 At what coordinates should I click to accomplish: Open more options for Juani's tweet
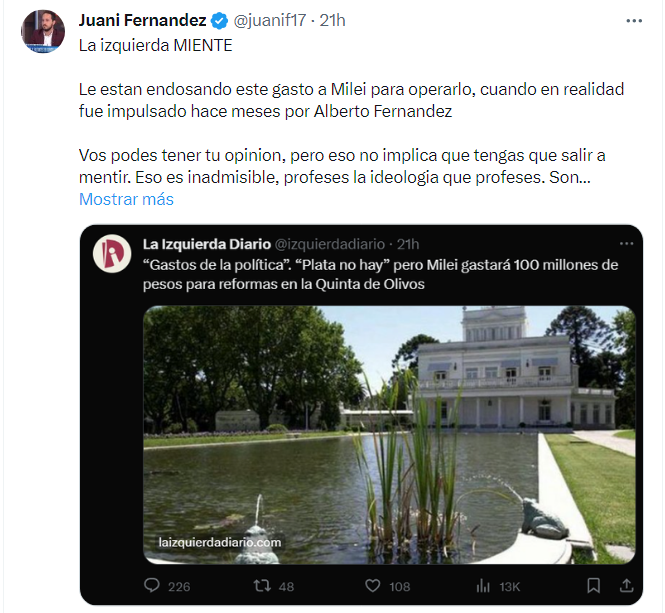634,21
